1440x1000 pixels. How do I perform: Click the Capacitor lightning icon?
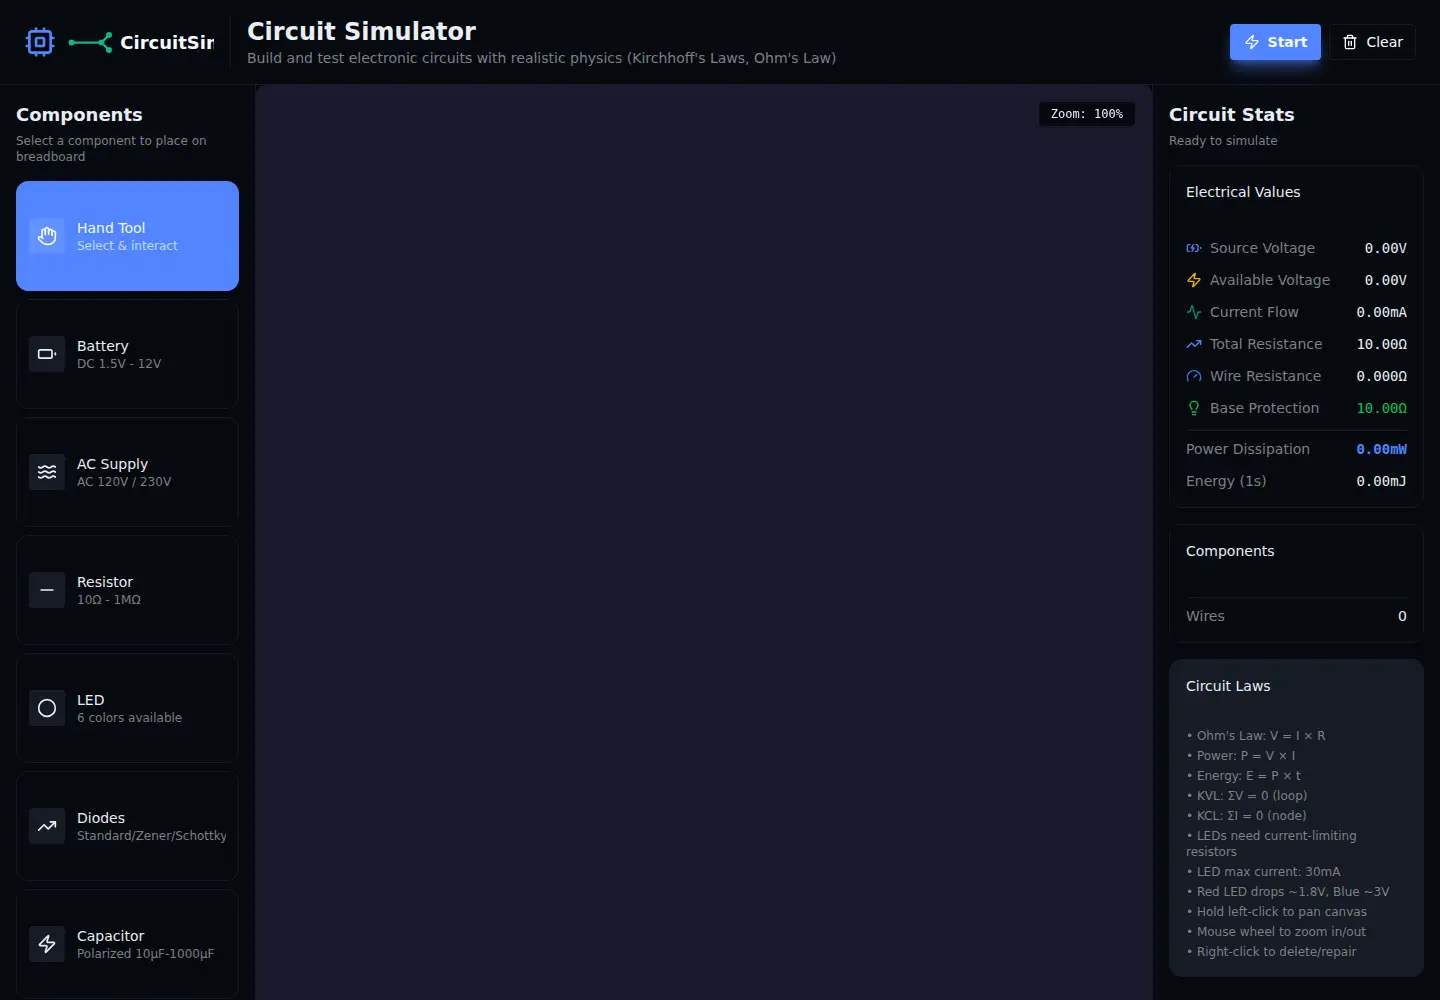coord(47,944)
